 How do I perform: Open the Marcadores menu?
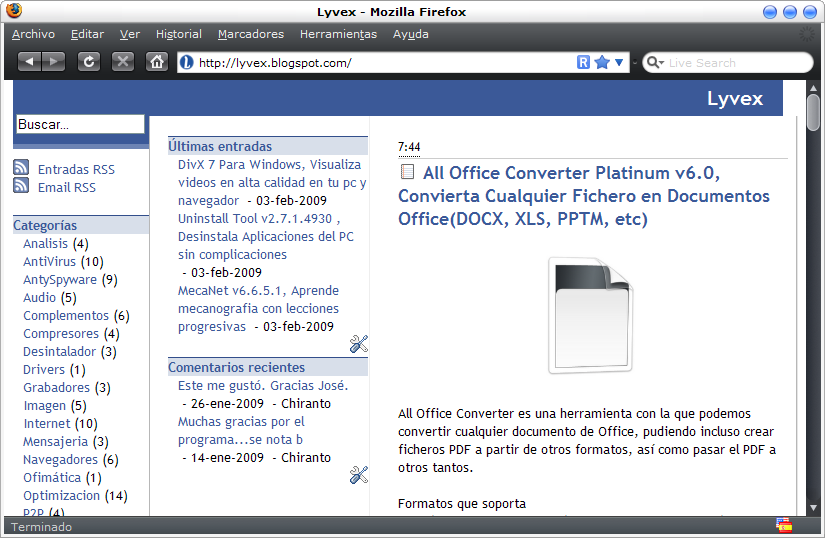point(250,34)
